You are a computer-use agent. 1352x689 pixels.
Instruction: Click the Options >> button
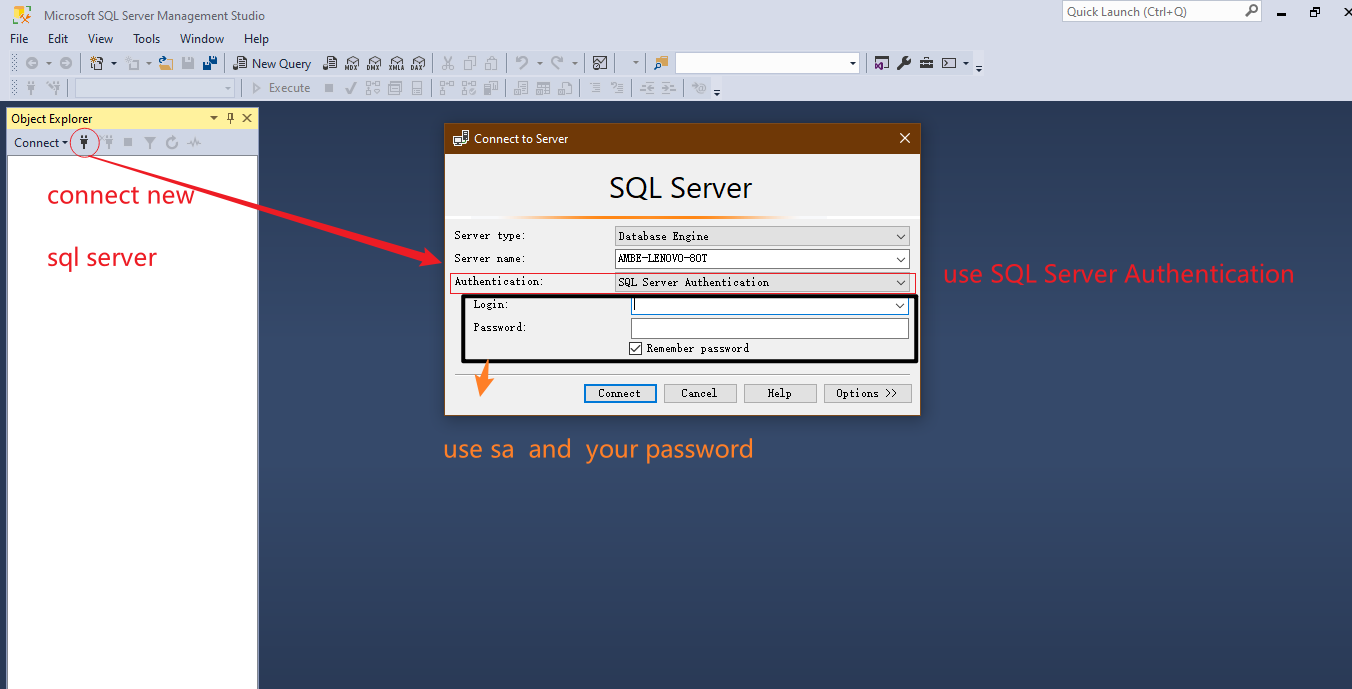tap(868, 394)
